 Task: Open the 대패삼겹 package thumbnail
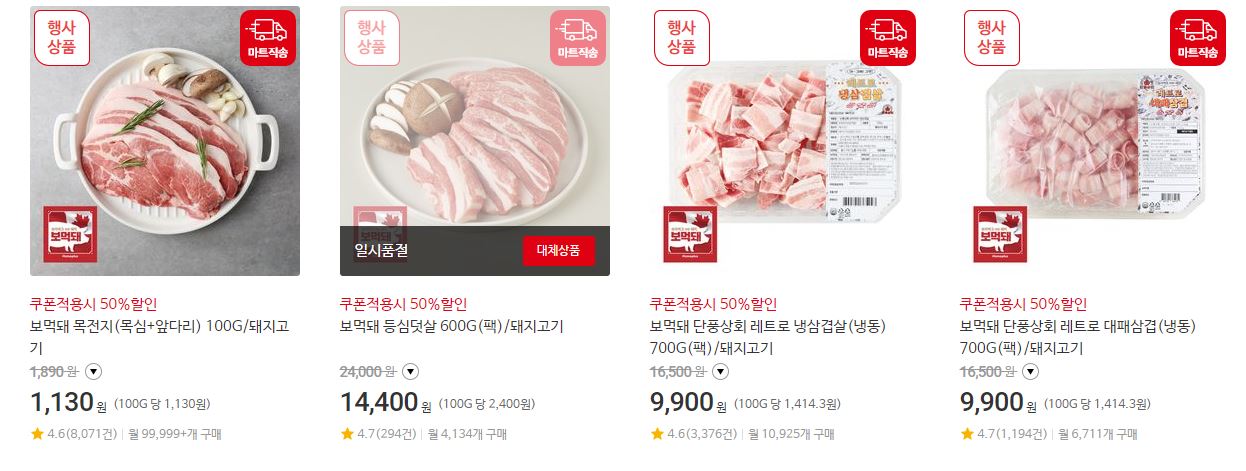[1095, 140]
